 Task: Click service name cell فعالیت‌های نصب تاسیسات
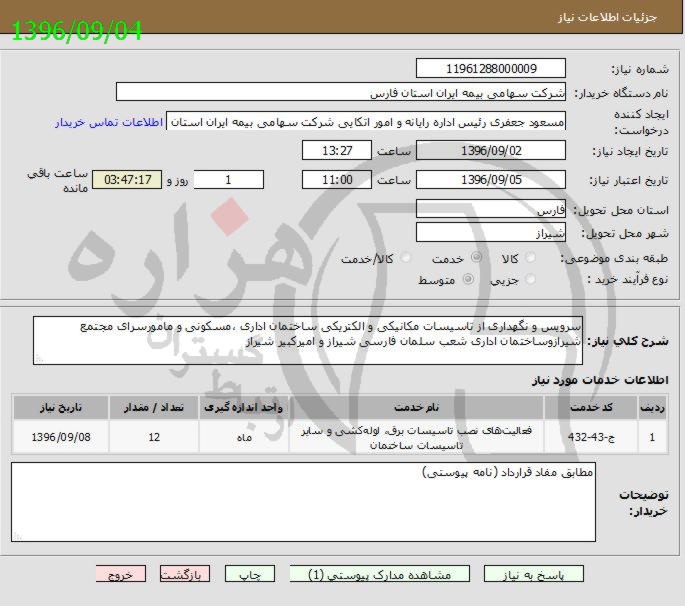[416, 437]
